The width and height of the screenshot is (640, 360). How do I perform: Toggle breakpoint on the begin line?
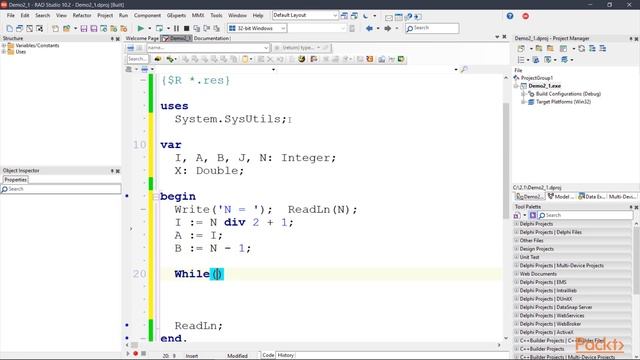click(127, 196)
